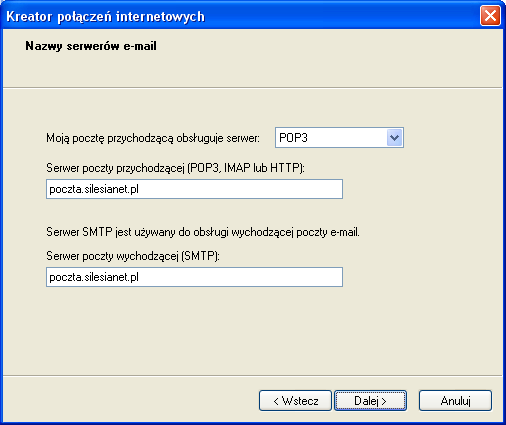The image size is (506, 425).
Task: Go back with the Wstecz button
Action: pos(295,401)
